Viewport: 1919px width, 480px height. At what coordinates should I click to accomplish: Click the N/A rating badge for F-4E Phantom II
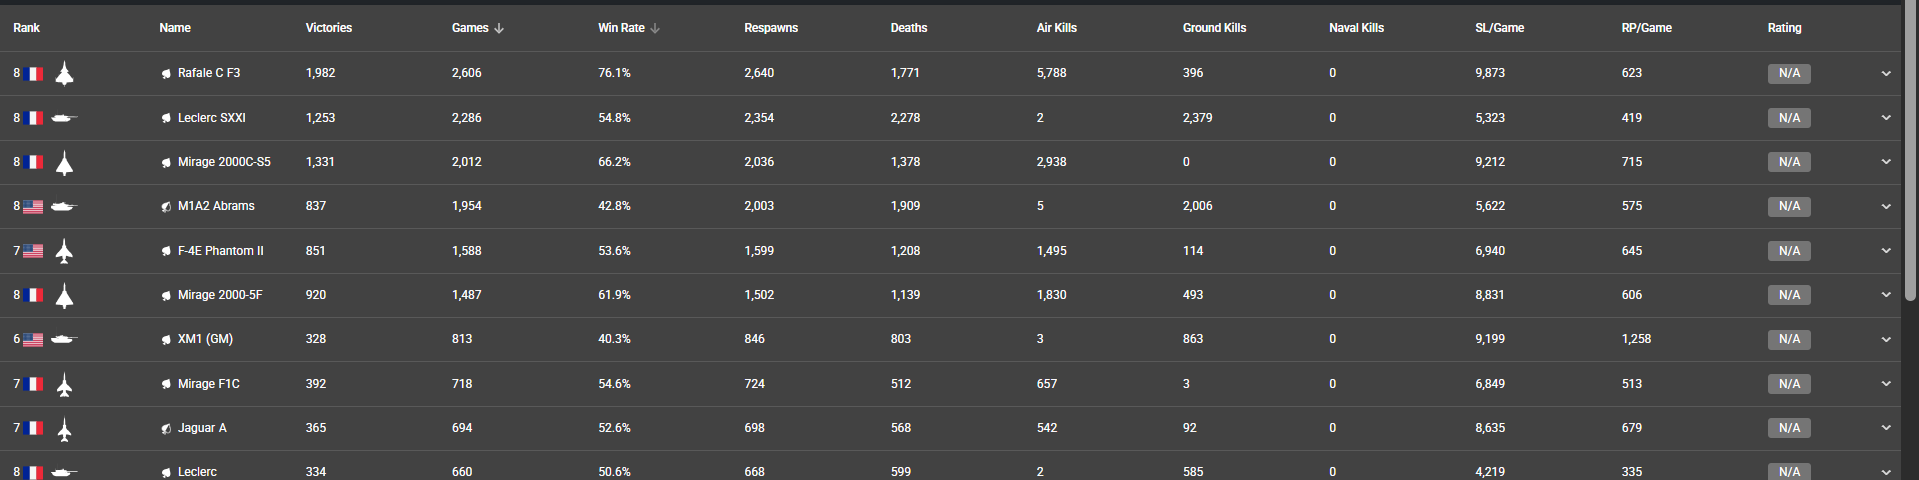pos(1789,251)
